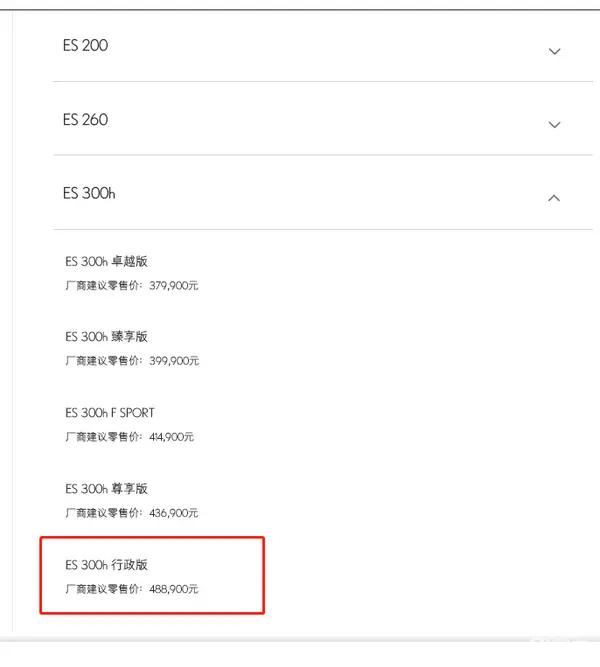Screen dimensions: 600x667
Task: Click the 436,900元 price line
Action: pos(132,513)
